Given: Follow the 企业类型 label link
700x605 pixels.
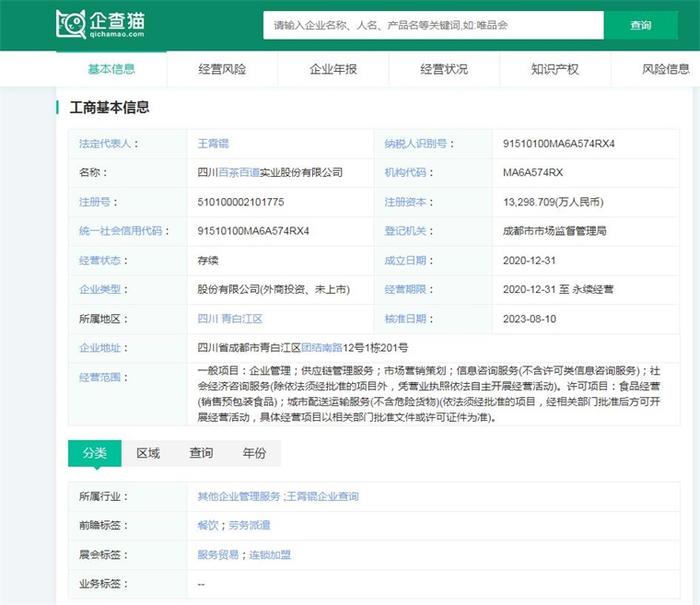Looking at the screenshot, I should (x=100, y=289).
